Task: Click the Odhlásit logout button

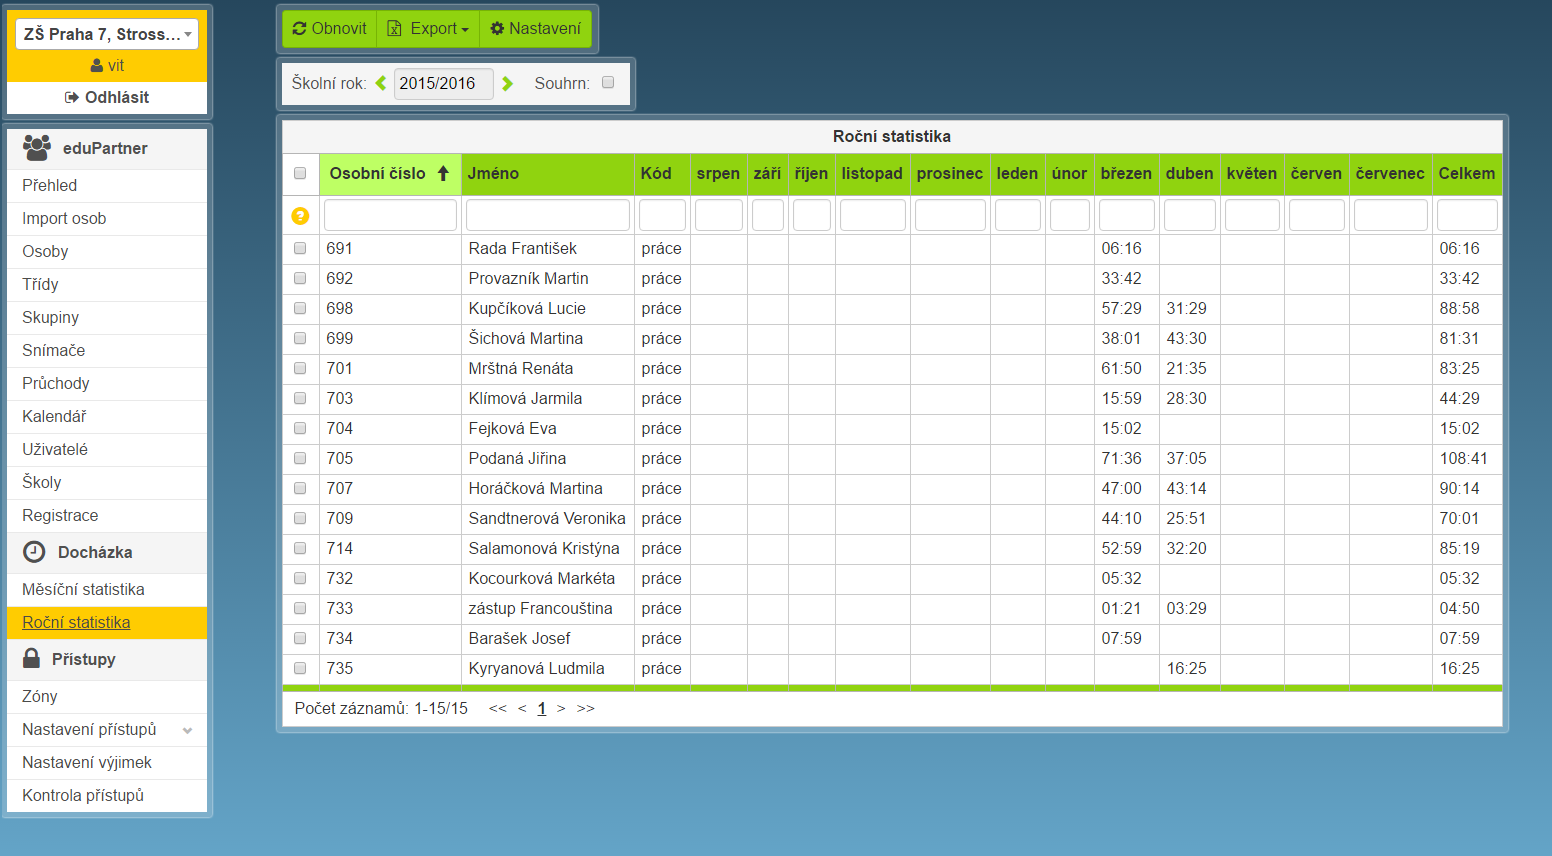Action: [x=107, y=98]
